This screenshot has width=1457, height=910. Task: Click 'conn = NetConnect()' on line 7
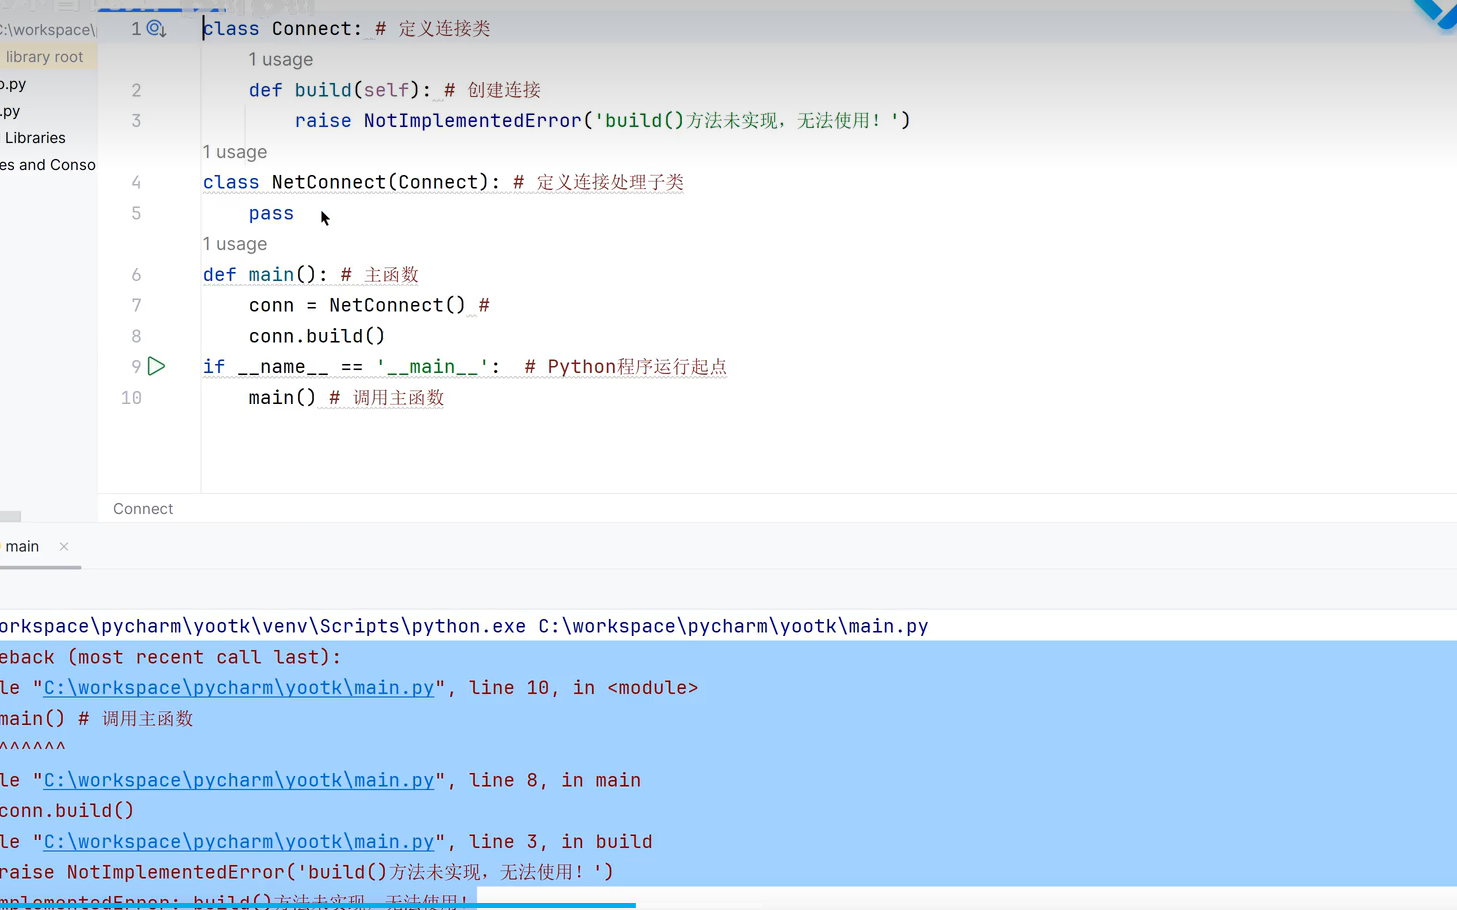tap(357, 305)
